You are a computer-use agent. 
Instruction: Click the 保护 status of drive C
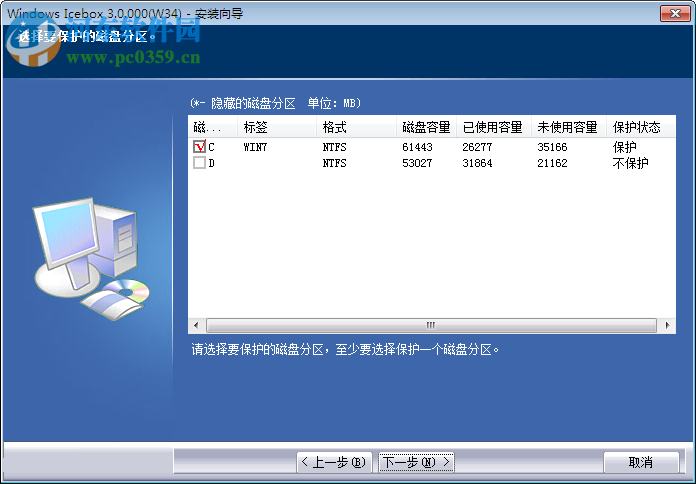point(625,147)
